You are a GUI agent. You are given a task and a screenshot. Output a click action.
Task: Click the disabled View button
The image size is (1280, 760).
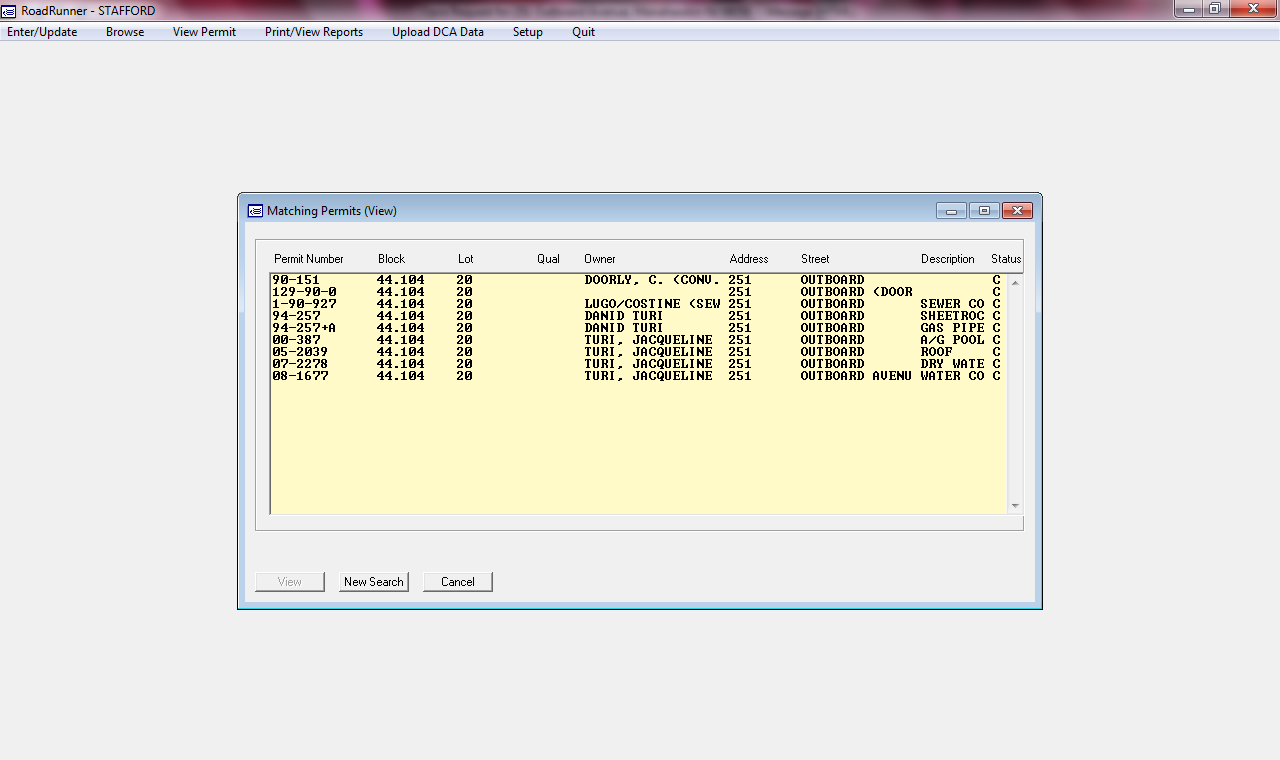click(290, 582)
